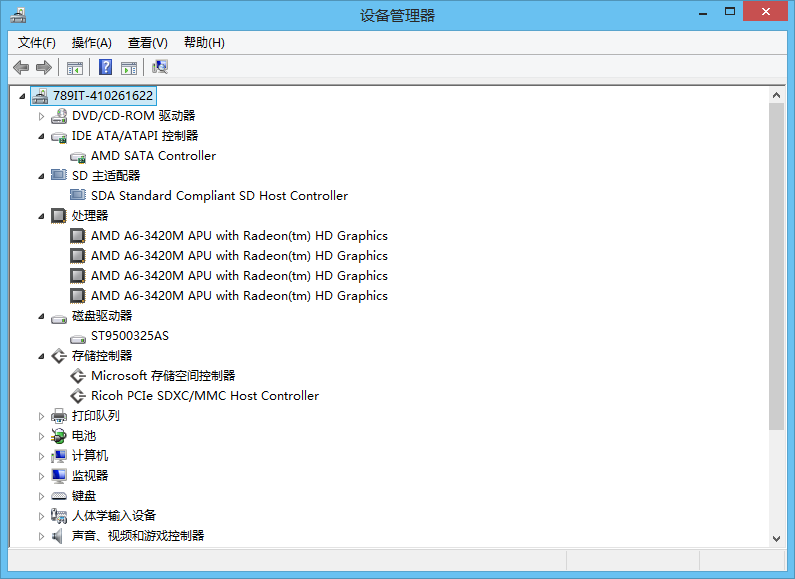Click the speaker icon for 声音、视频和游戏控制器
This screenshot has height=579, width=795.
point(58,536)
